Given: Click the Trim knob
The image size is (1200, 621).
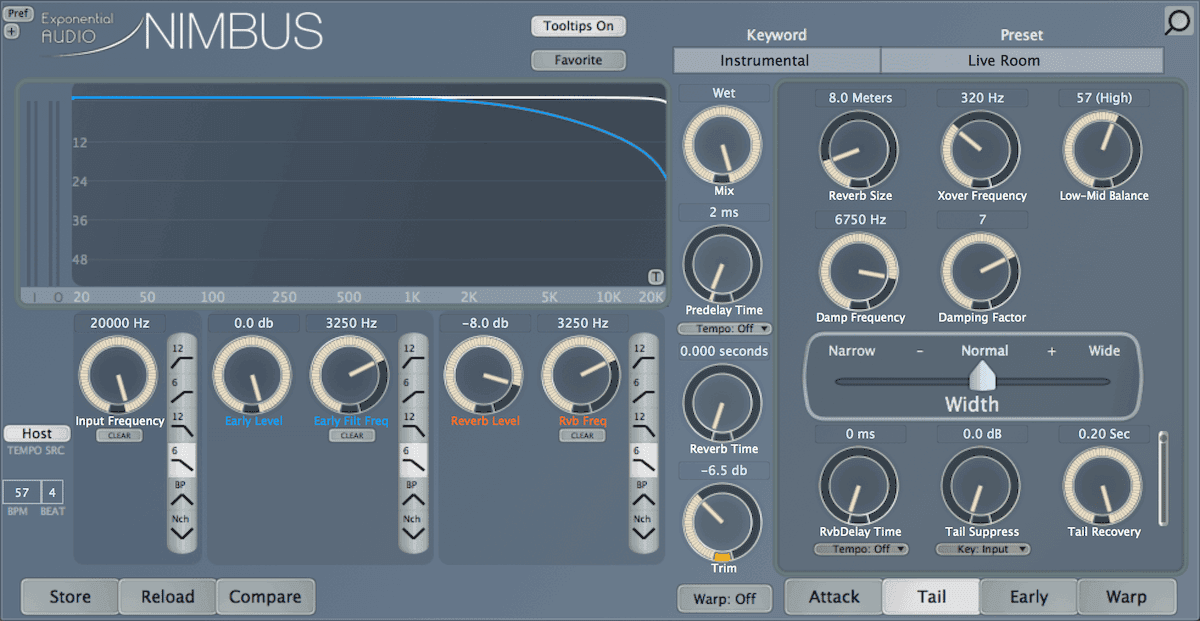Looking at the screenshot, I should tap(722, 523).
